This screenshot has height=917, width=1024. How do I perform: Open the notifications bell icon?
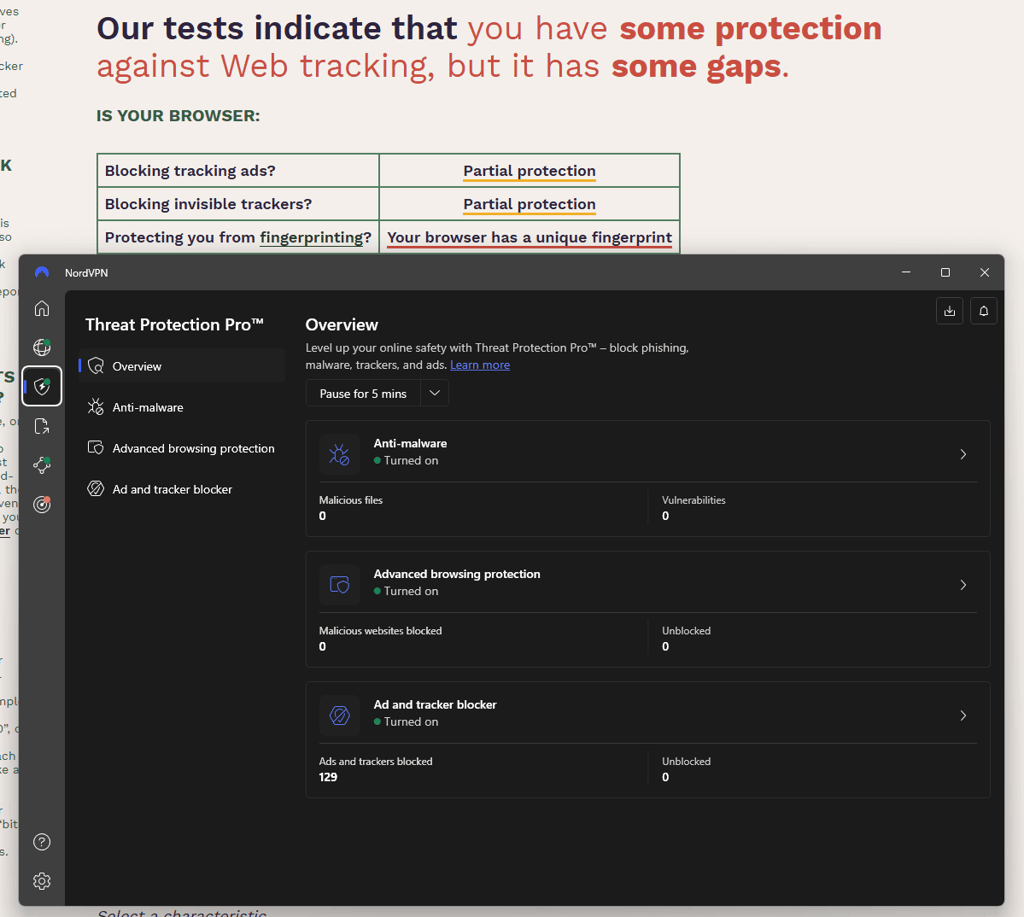pos(984,311)
